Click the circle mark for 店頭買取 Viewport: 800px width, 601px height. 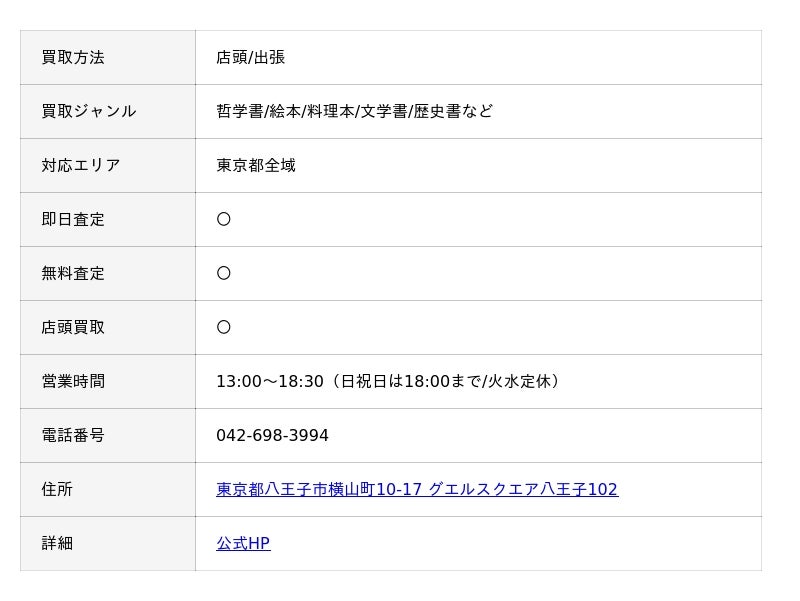223,327
